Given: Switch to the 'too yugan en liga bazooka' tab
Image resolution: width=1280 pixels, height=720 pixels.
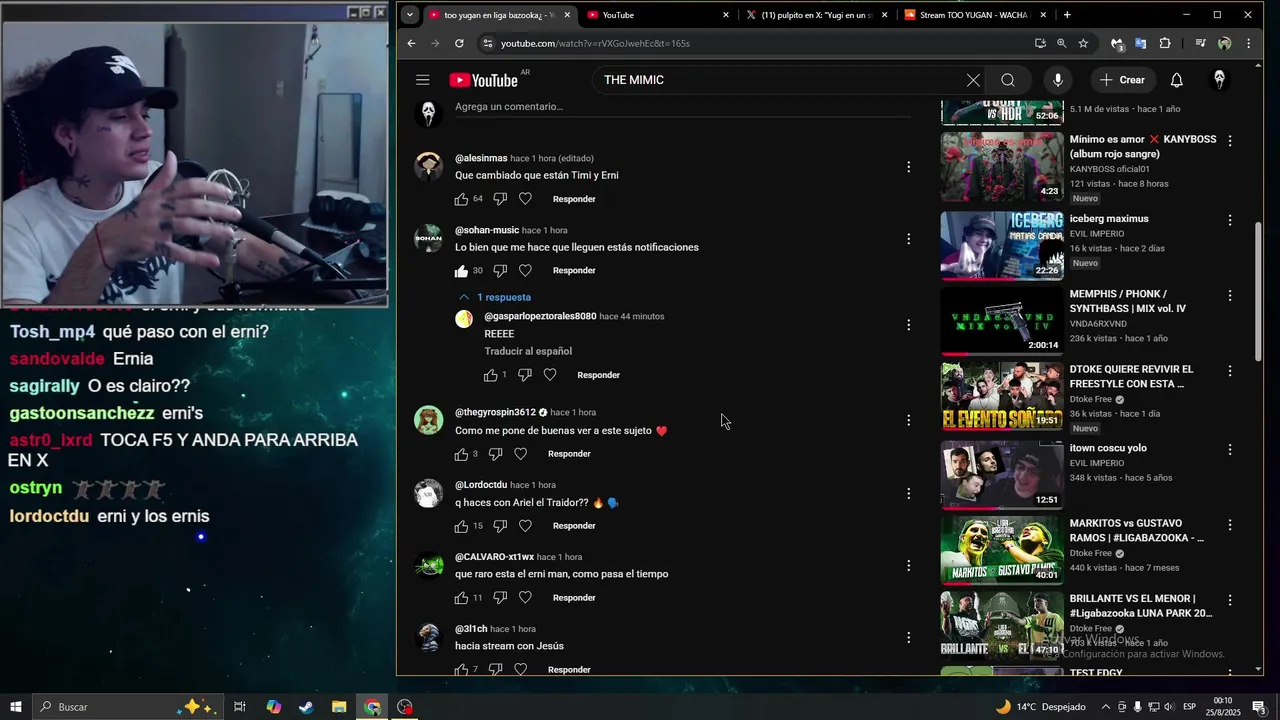Looking at the screenshot, I should tap(498, 15).
